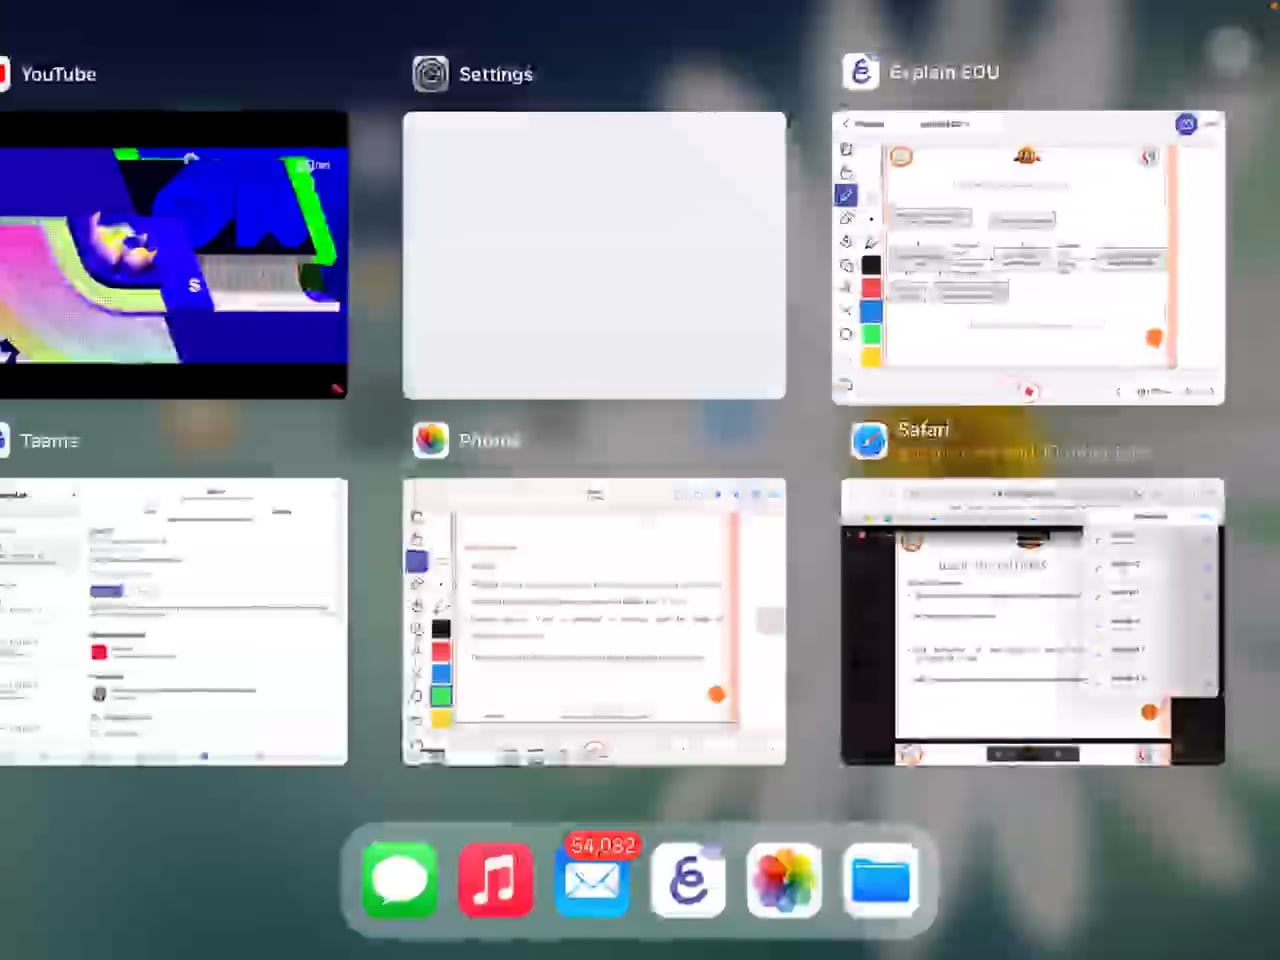The image size is (1280, 960).
Task: Open the Photos app from the dock
Action: (x=784, y=880)
